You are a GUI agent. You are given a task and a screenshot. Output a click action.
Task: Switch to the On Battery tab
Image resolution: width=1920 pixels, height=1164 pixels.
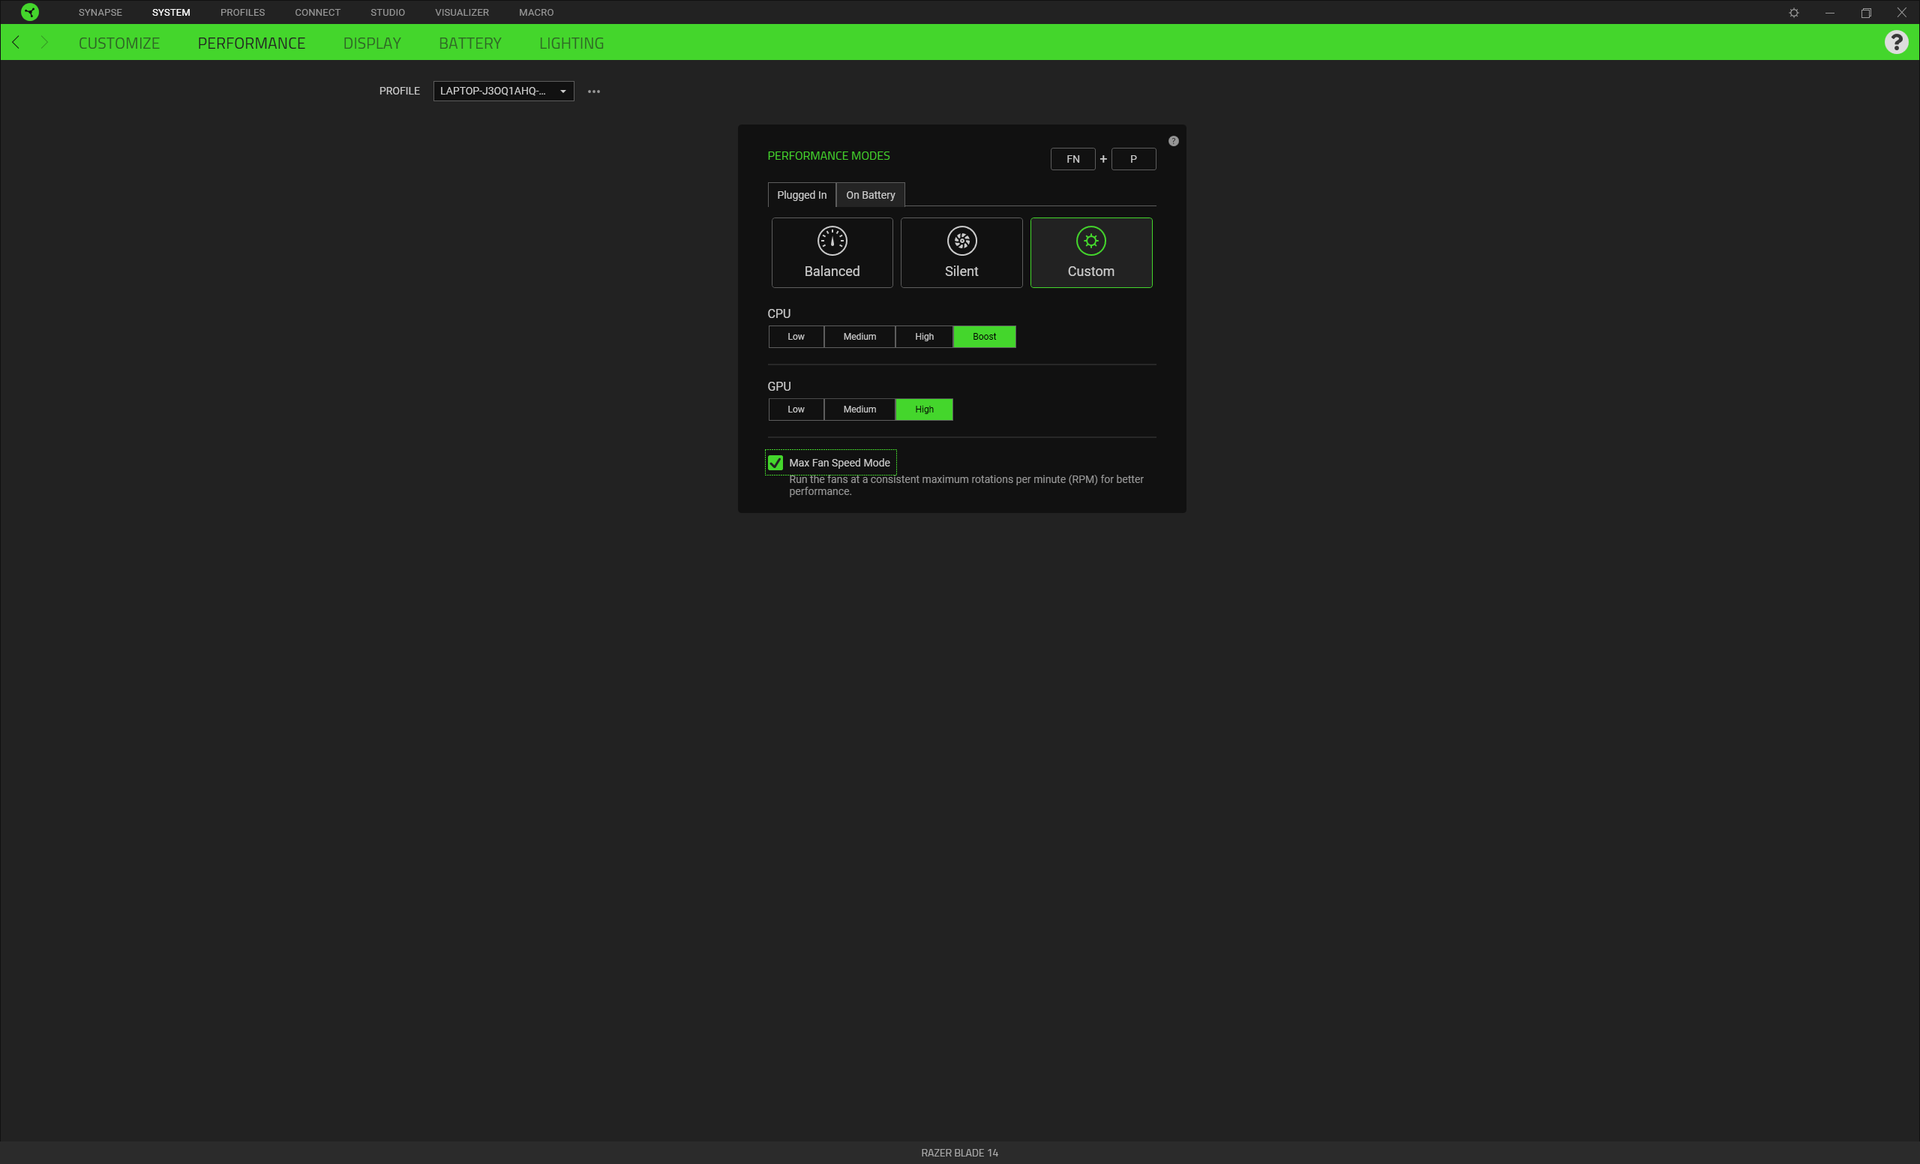(870, 195)
